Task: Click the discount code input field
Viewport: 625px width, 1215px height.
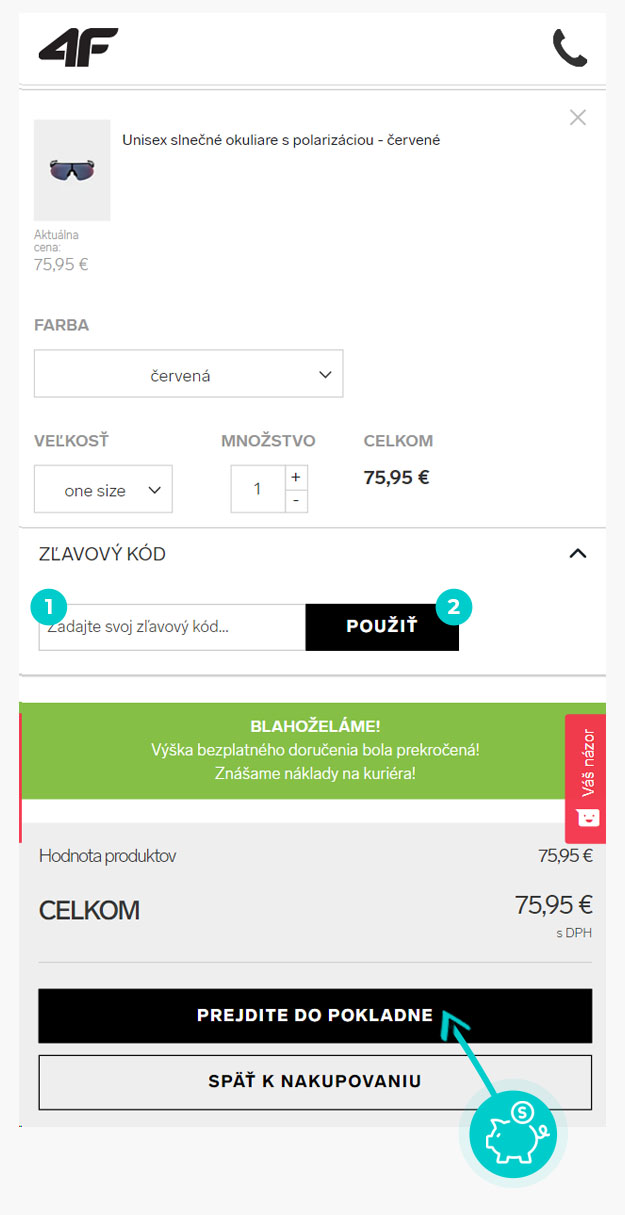Action: [x=172, y=627]
